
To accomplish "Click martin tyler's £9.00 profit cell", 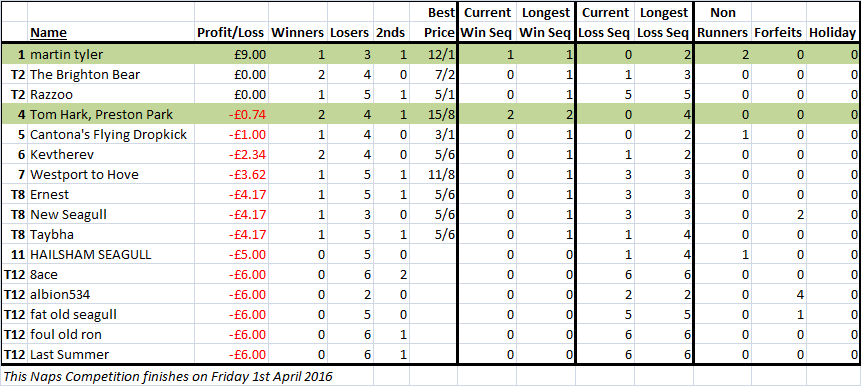I will (232, 54).
